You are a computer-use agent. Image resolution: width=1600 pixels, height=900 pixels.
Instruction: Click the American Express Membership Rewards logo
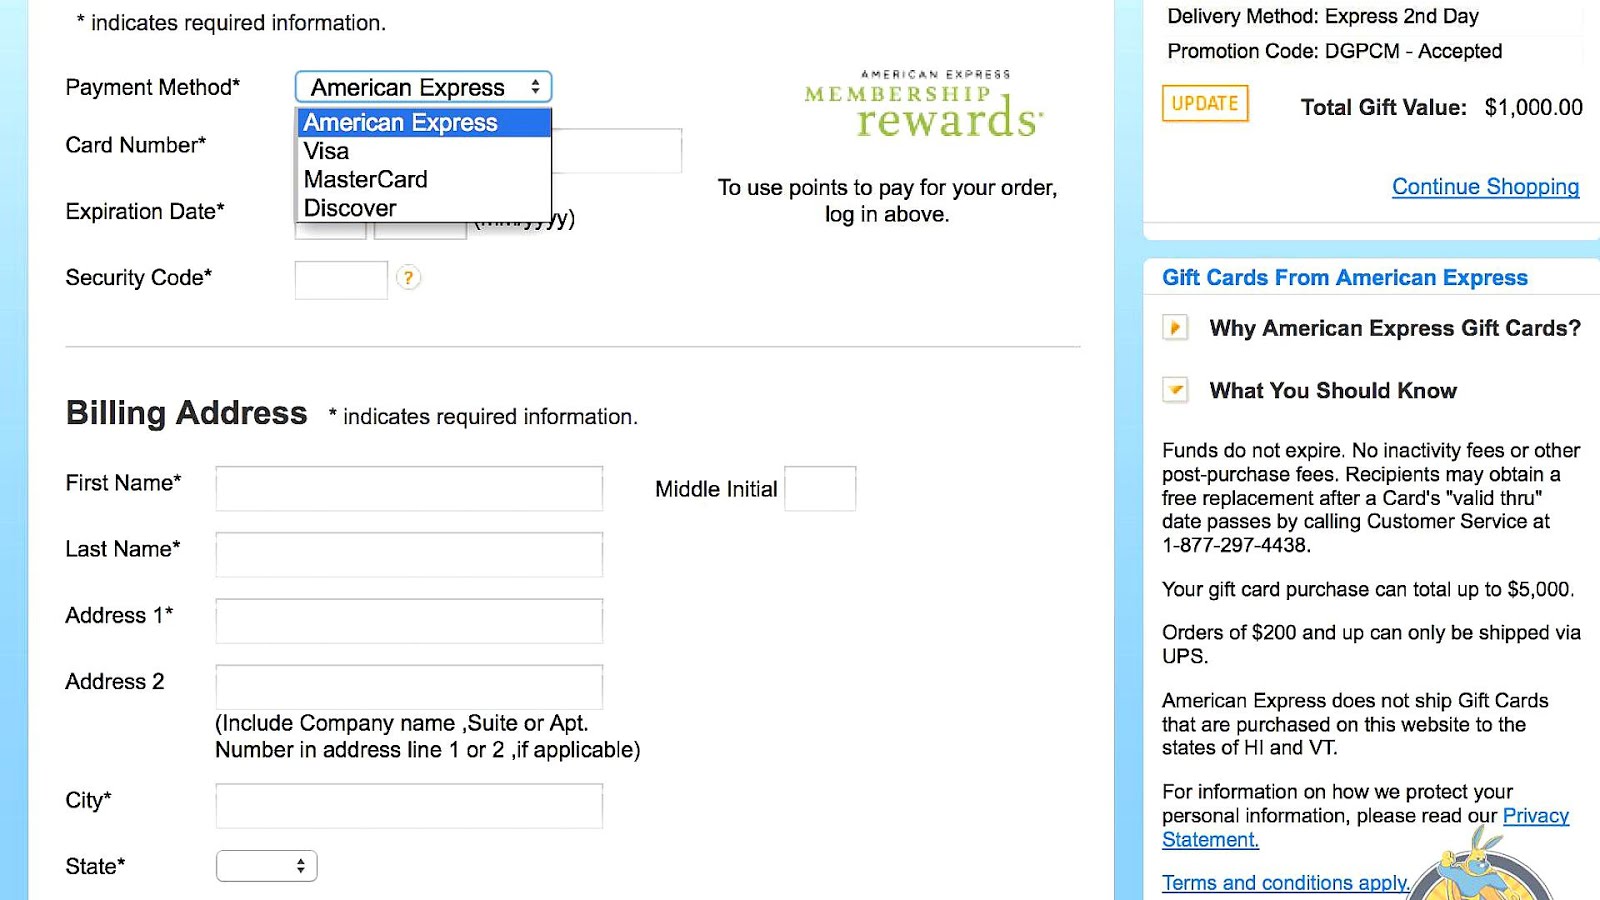point(925,104)
